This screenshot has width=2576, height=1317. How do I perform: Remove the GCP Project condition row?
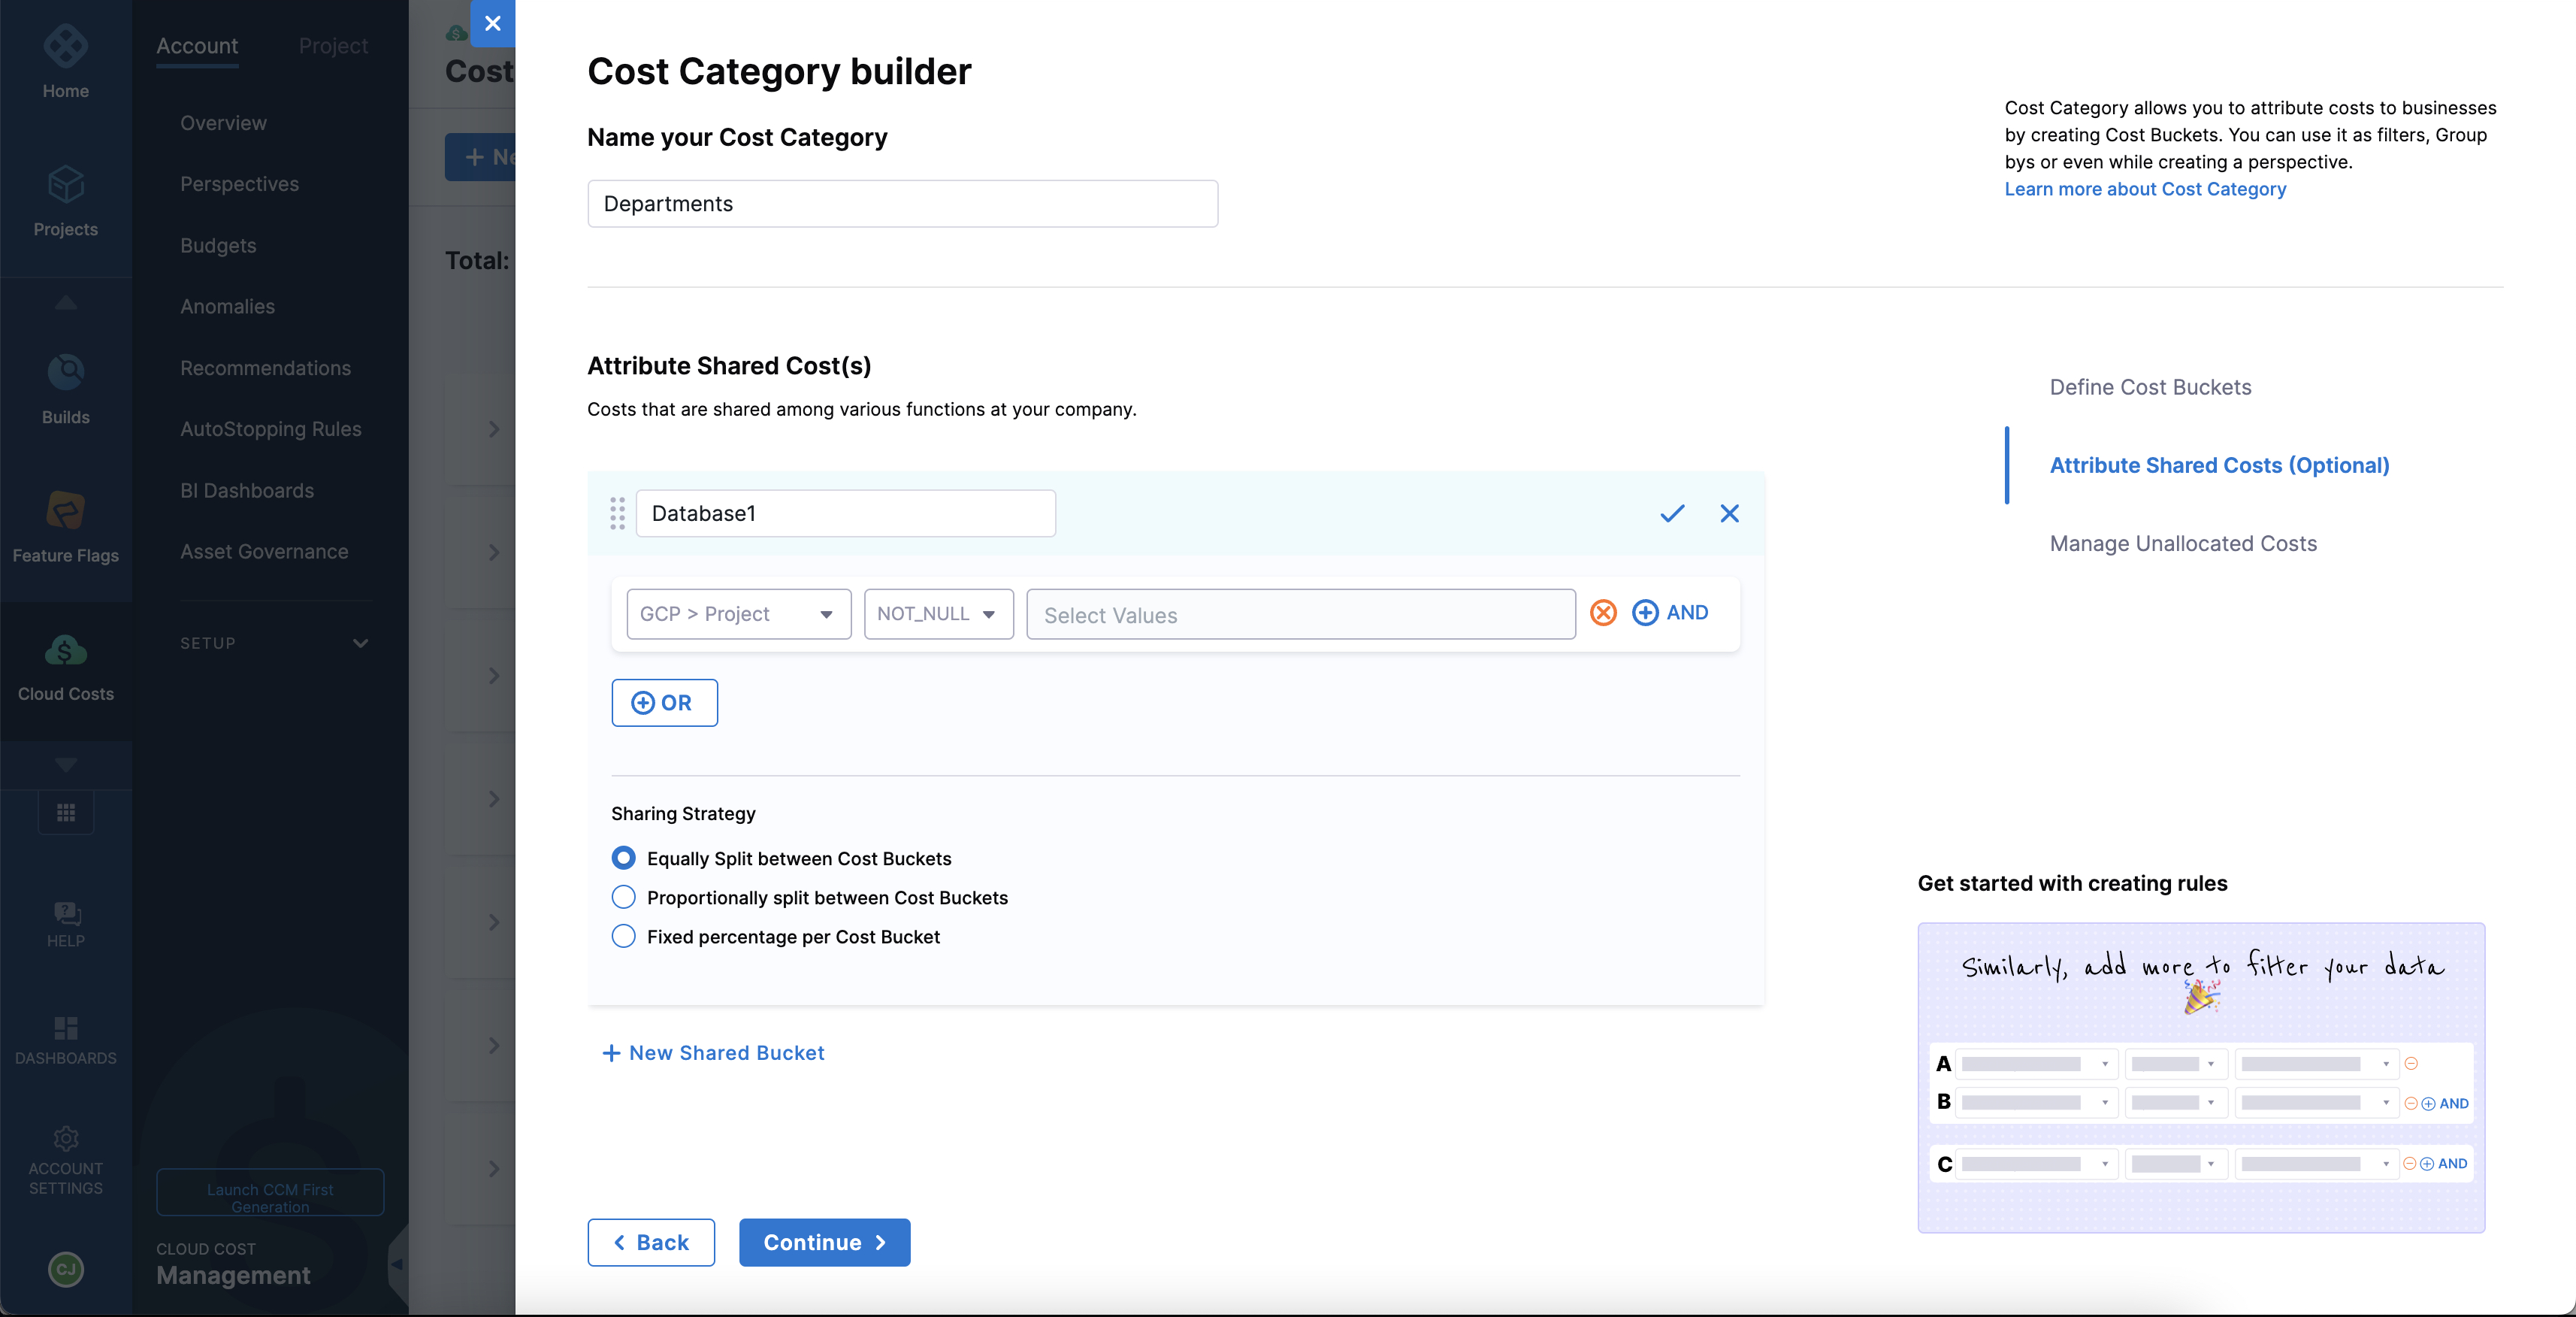[1603, 612]
